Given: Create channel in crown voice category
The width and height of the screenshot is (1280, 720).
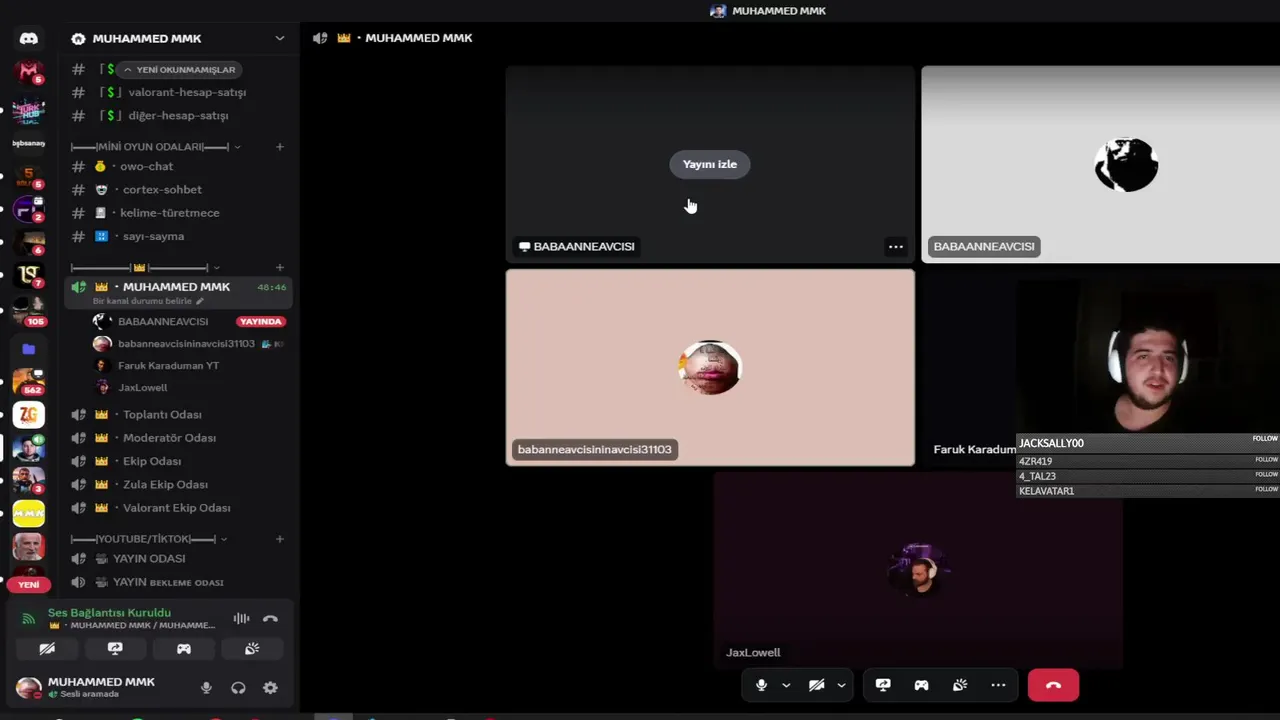Looking at the screenshot, I should pyautogui.click(x=280, y=268).
